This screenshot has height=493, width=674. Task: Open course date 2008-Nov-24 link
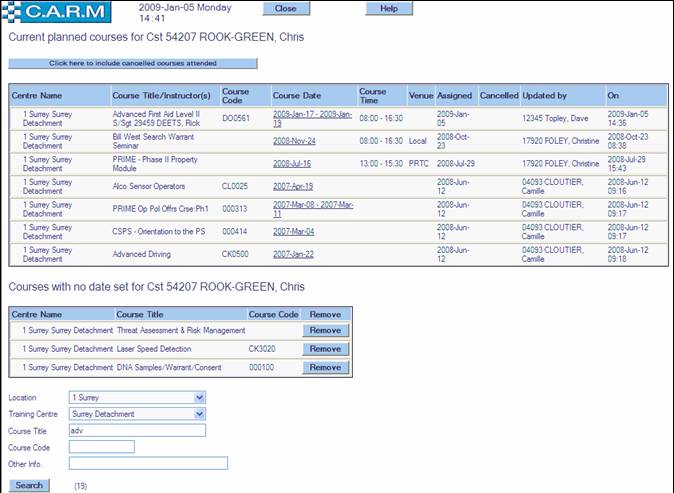293,141
